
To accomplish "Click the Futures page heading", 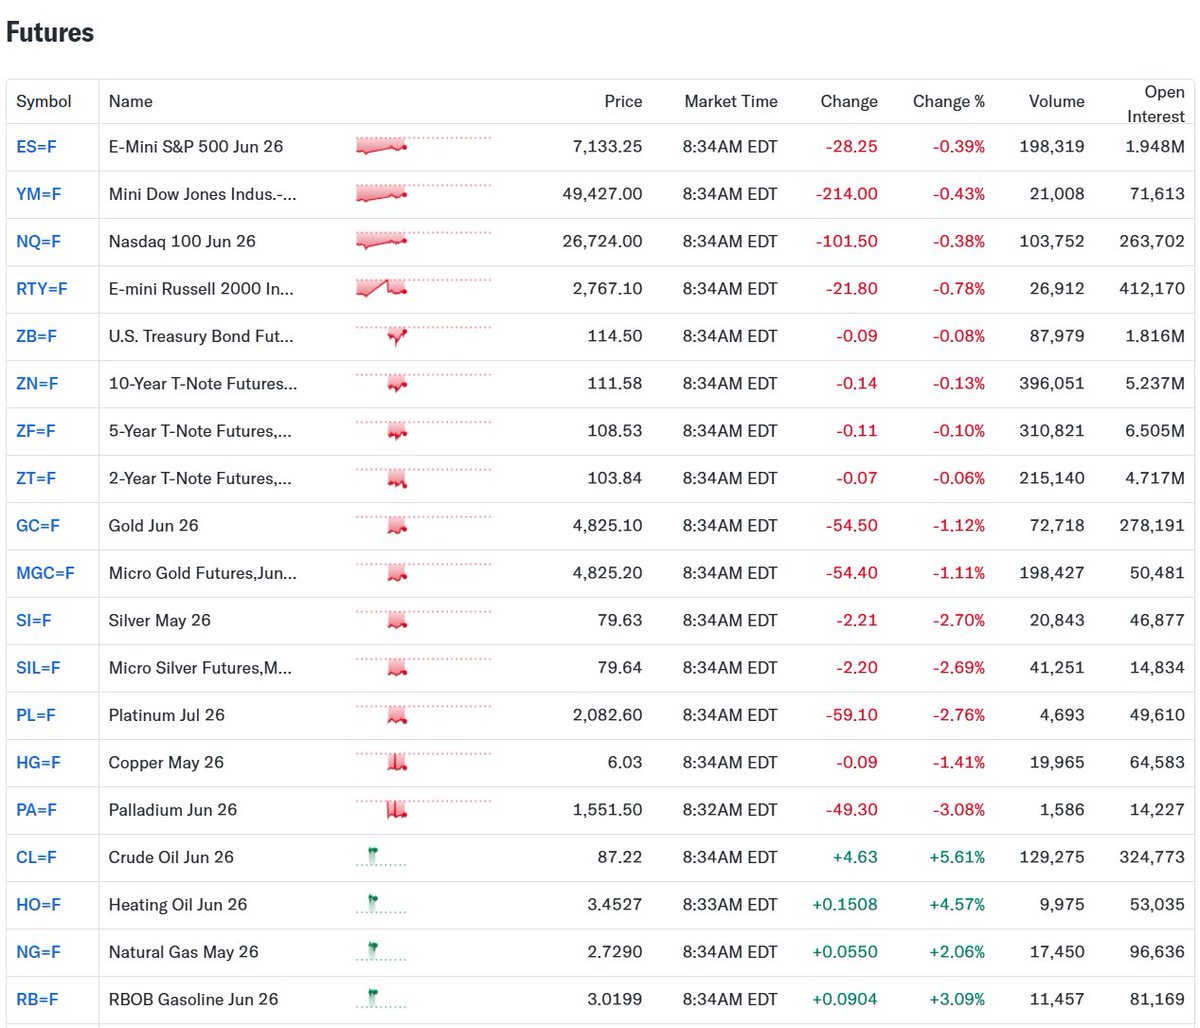I will tap(49, 32).
